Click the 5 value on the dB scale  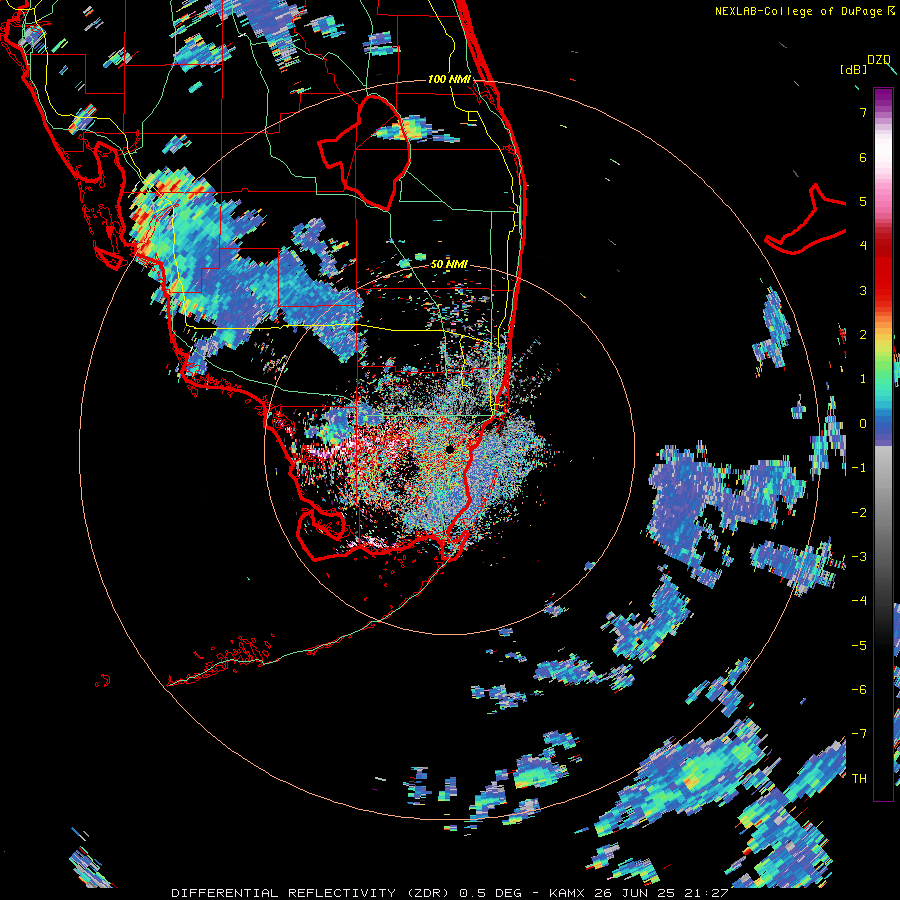863,201
